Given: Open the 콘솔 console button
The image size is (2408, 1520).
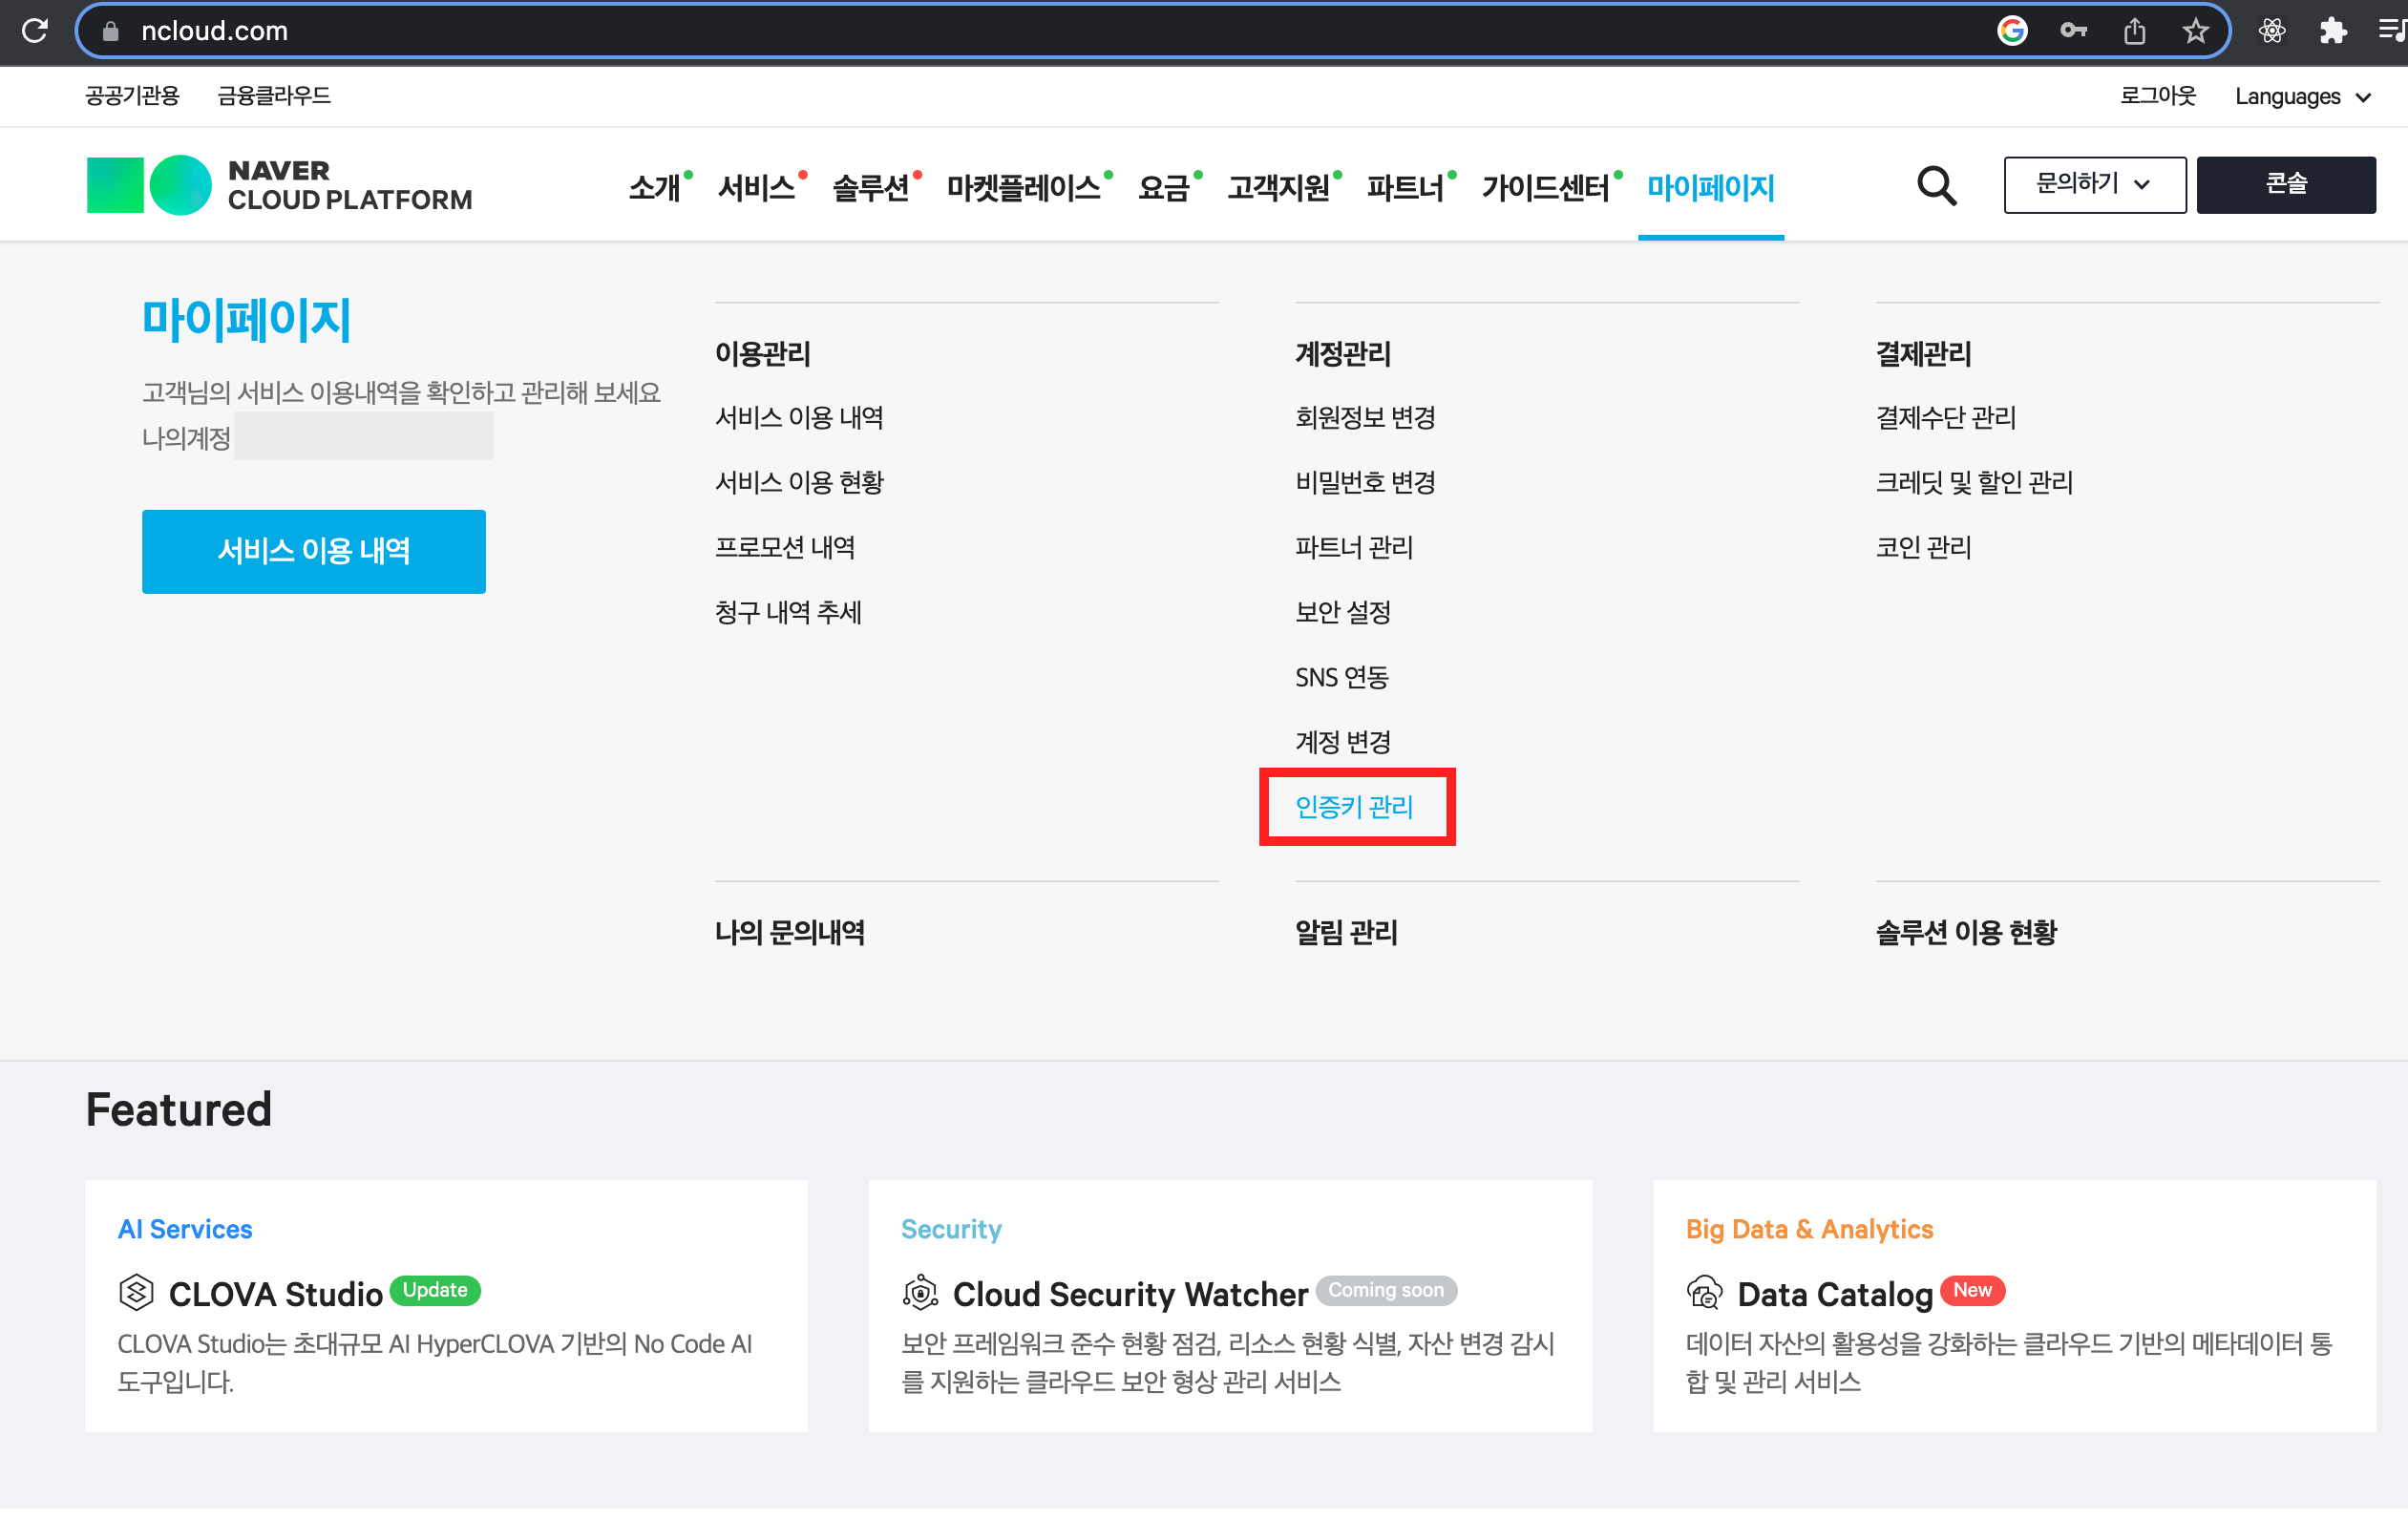Looking at the screenshot, I should (x=2285, y=184).
